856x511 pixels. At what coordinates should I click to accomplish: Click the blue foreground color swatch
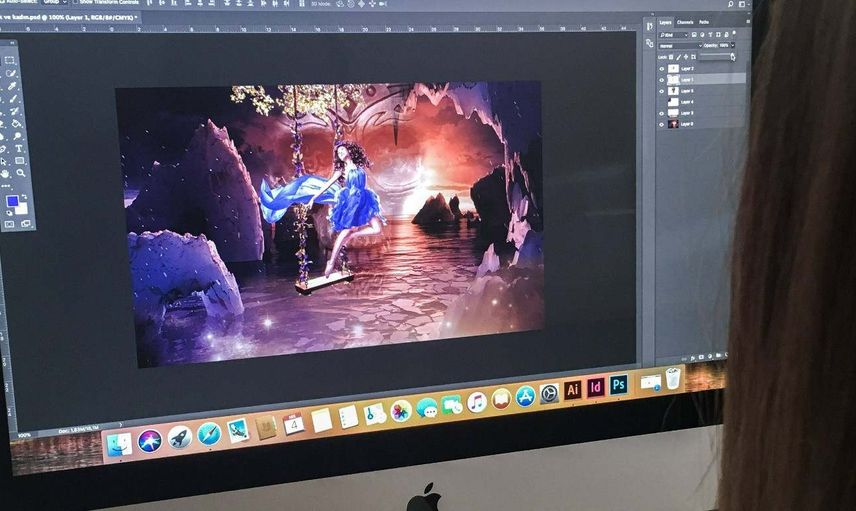pyautogui.click(x=13, y=201)
